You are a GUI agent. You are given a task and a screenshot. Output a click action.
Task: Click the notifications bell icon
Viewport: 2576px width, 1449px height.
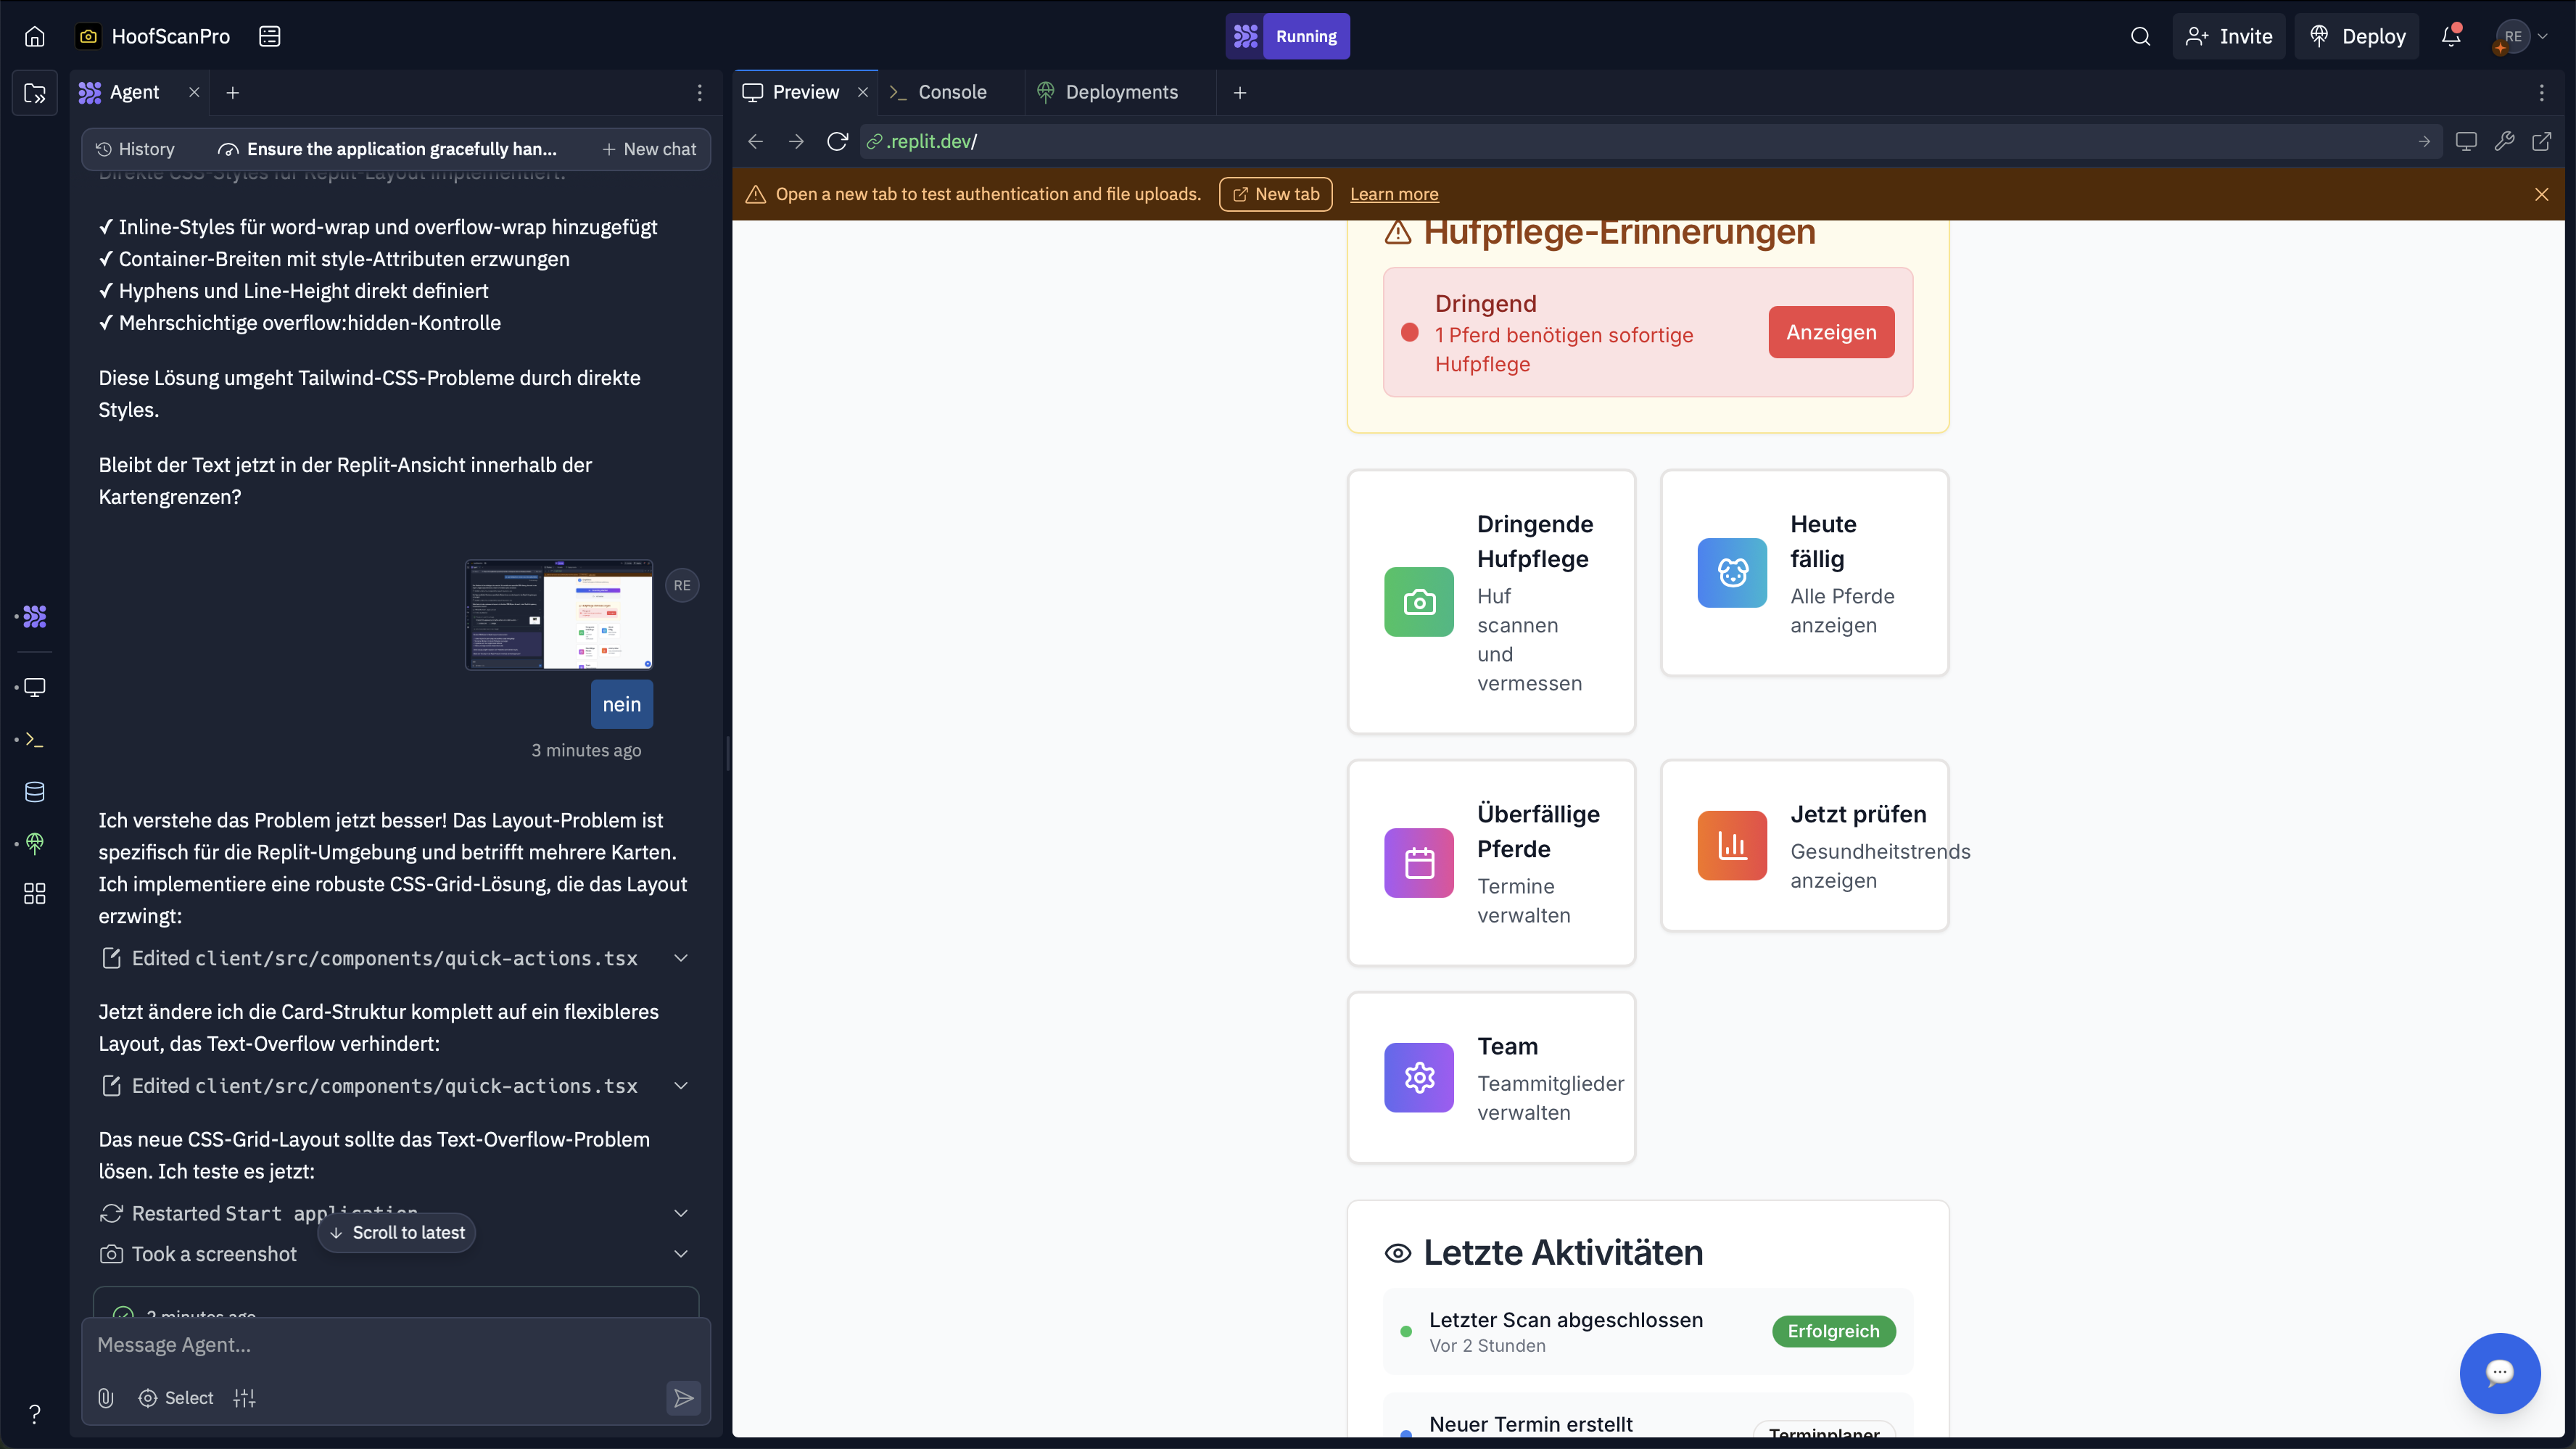pos(2450,36)
